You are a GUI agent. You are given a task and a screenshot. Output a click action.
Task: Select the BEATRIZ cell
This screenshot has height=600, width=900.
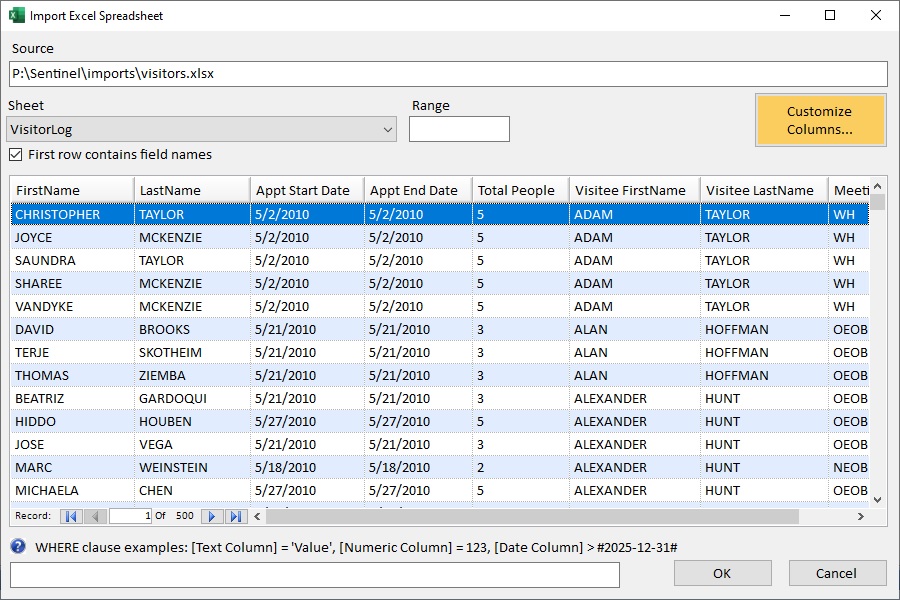click(72, 398)
